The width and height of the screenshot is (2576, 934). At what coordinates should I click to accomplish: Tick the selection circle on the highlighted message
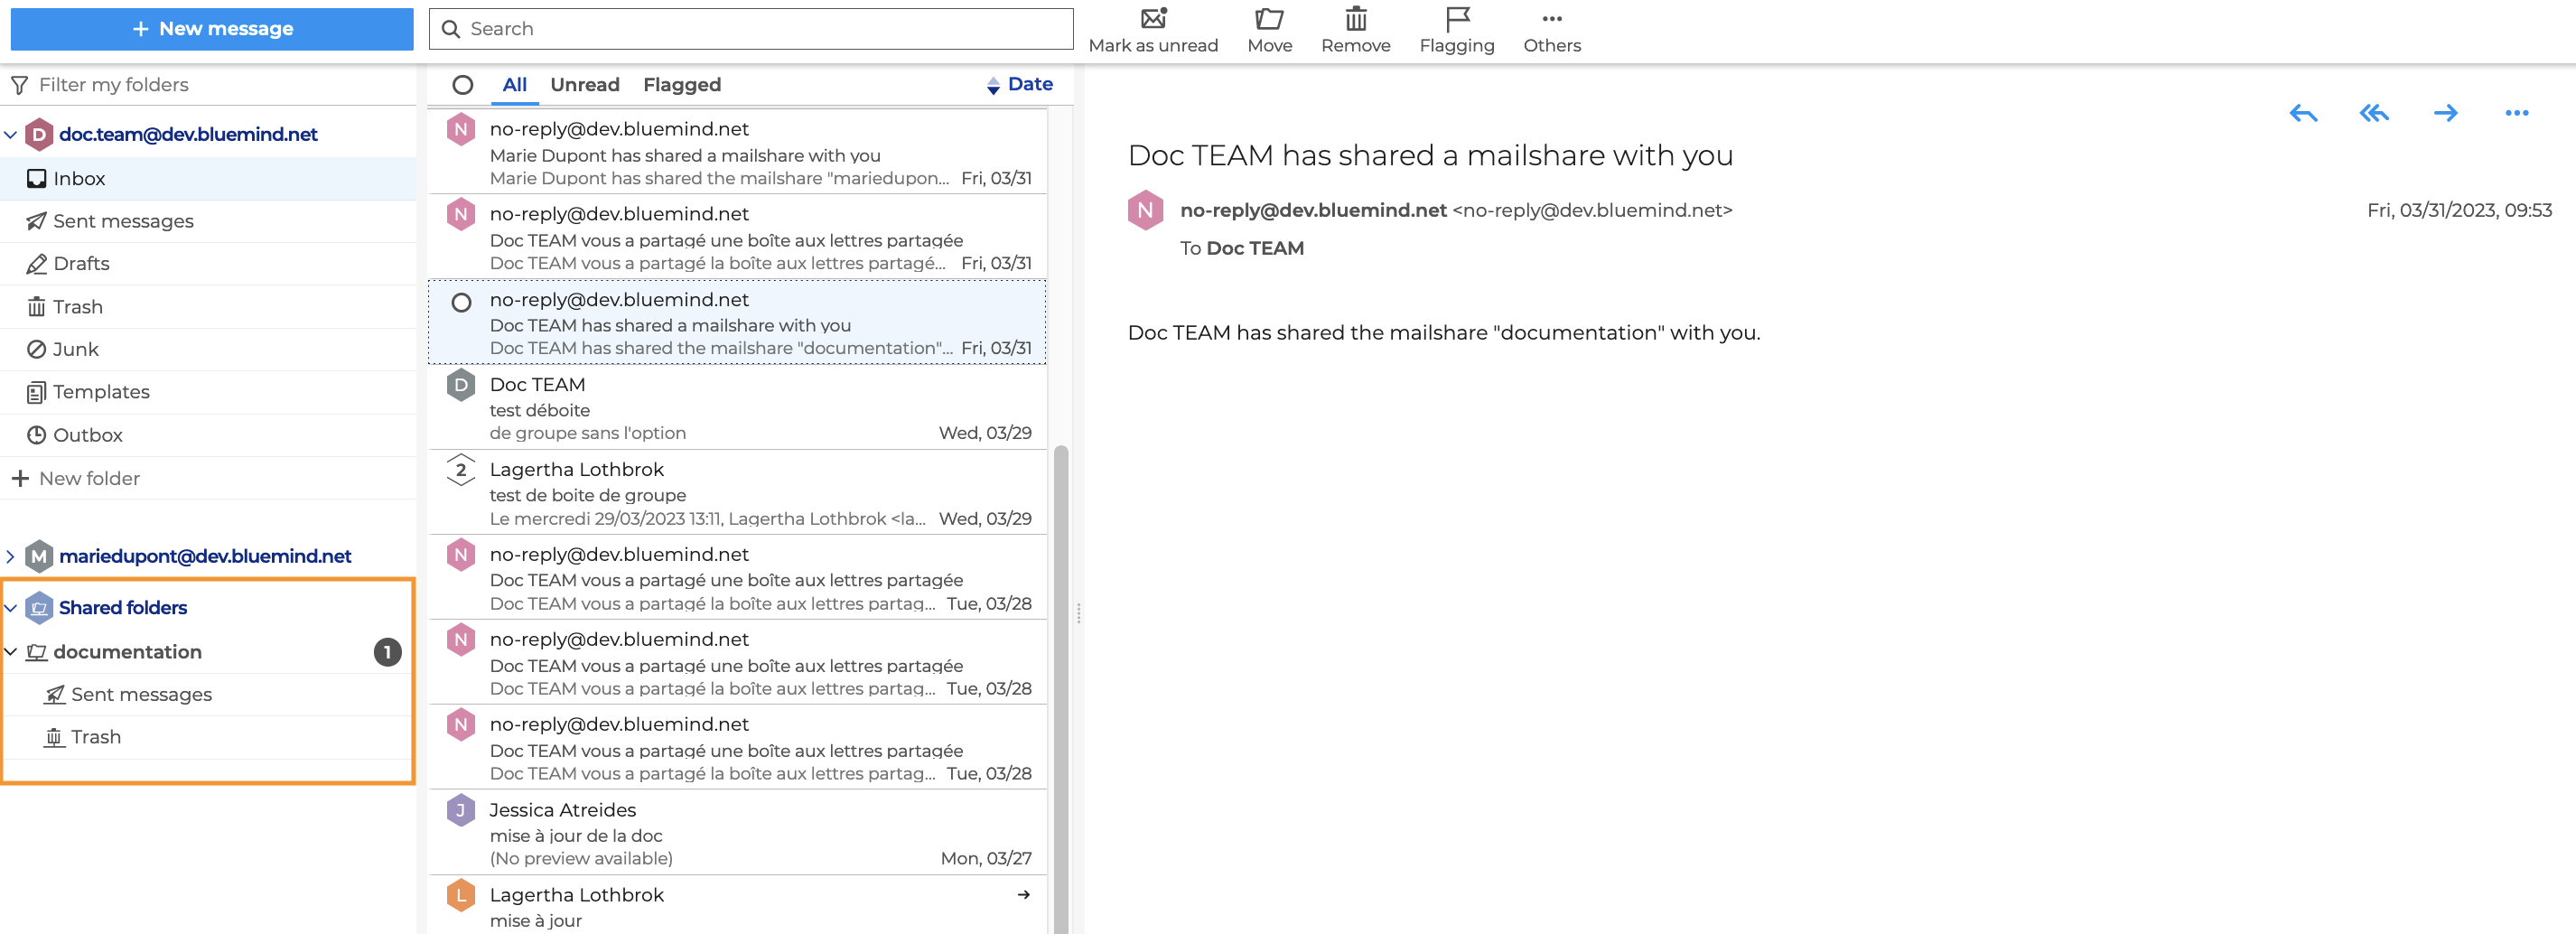pos(461,302)
